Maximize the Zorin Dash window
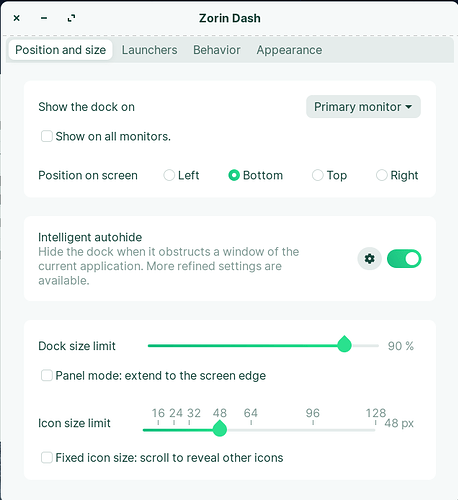458x500 pixels. (71, 18)
